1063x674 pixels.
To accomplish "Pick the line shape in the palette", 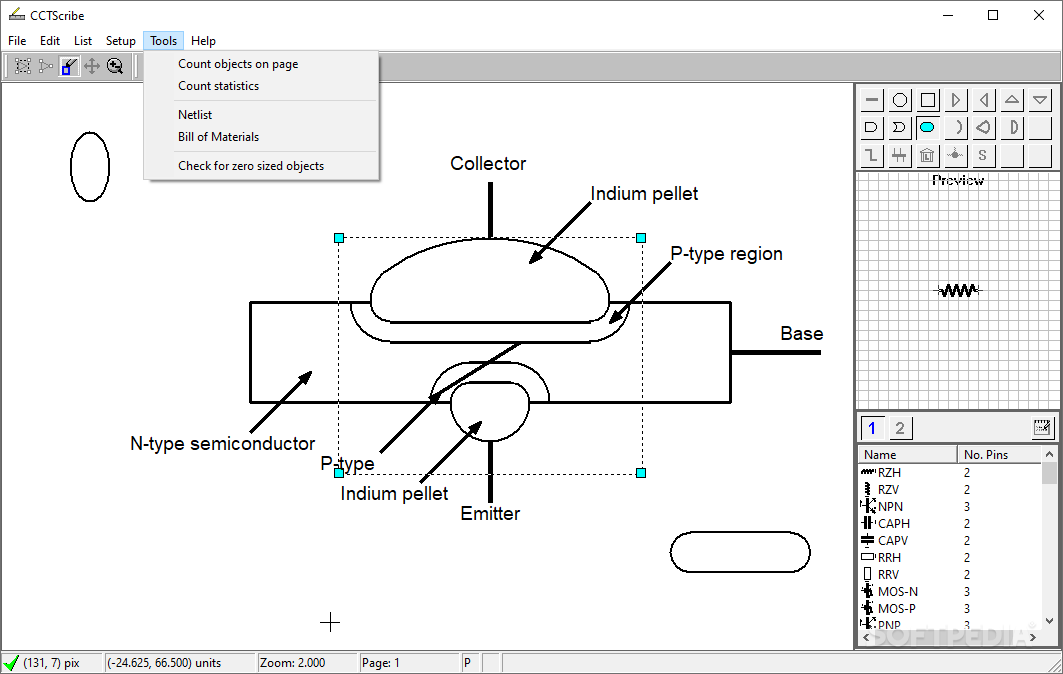I will click(872, 100).
